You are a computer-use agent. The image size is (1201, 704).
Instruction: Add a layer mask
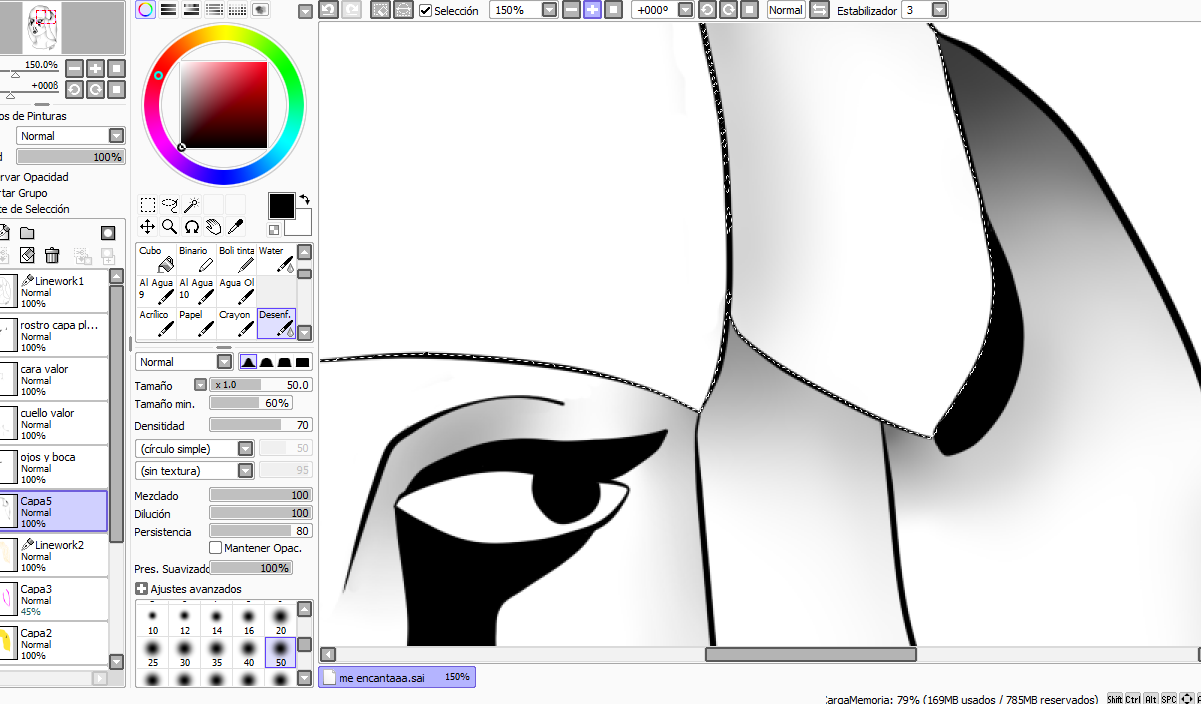108,233
